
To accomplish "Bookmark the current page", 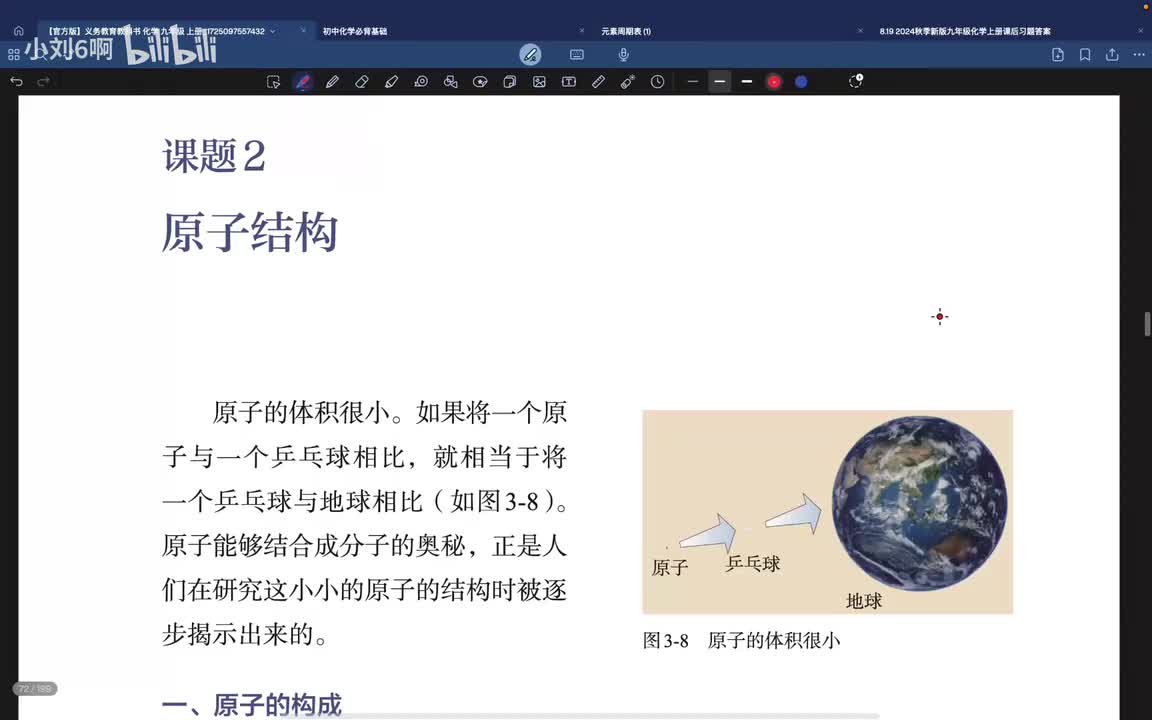I will coord(1085,54).
